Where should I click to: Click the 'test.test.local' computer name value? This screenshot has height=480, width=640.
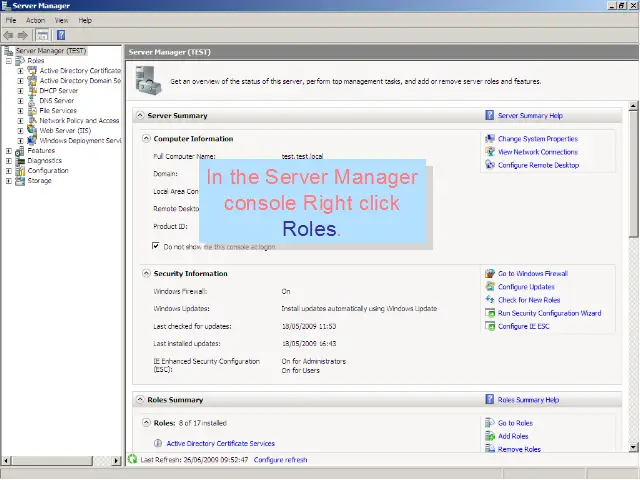pyautogui.click(x=302, y=156)
